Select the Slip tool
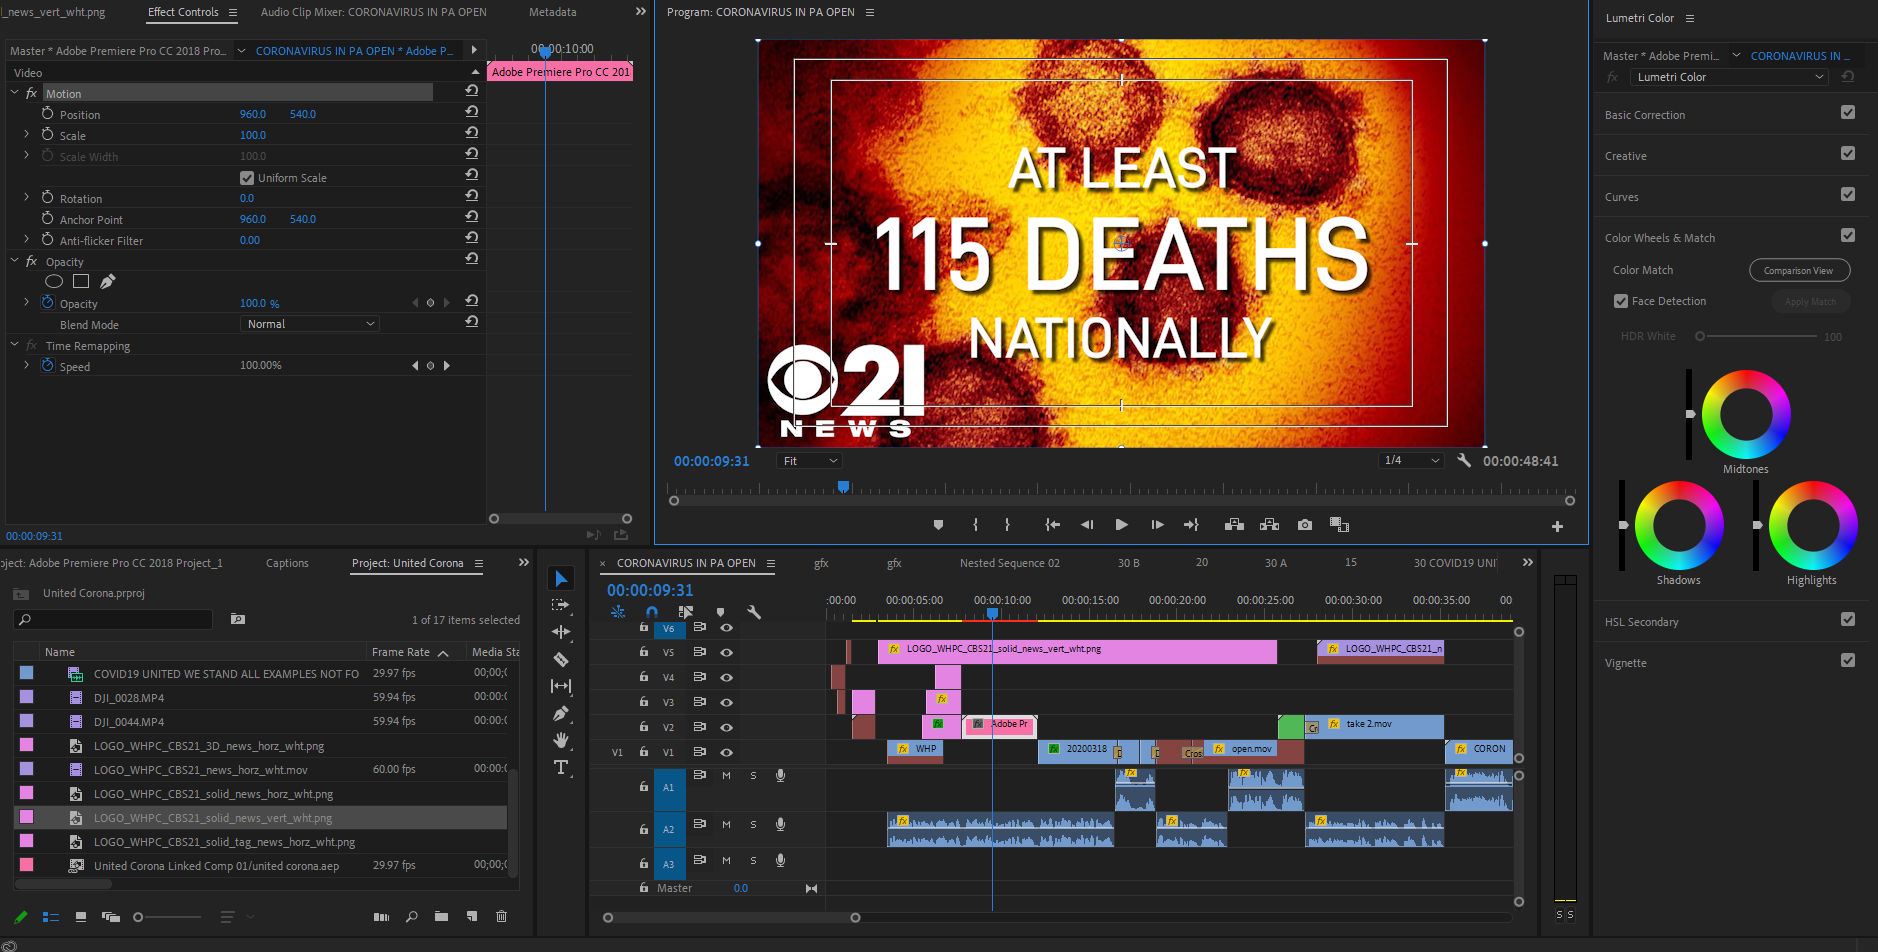Screen dimensions: 1878x952 561,686
